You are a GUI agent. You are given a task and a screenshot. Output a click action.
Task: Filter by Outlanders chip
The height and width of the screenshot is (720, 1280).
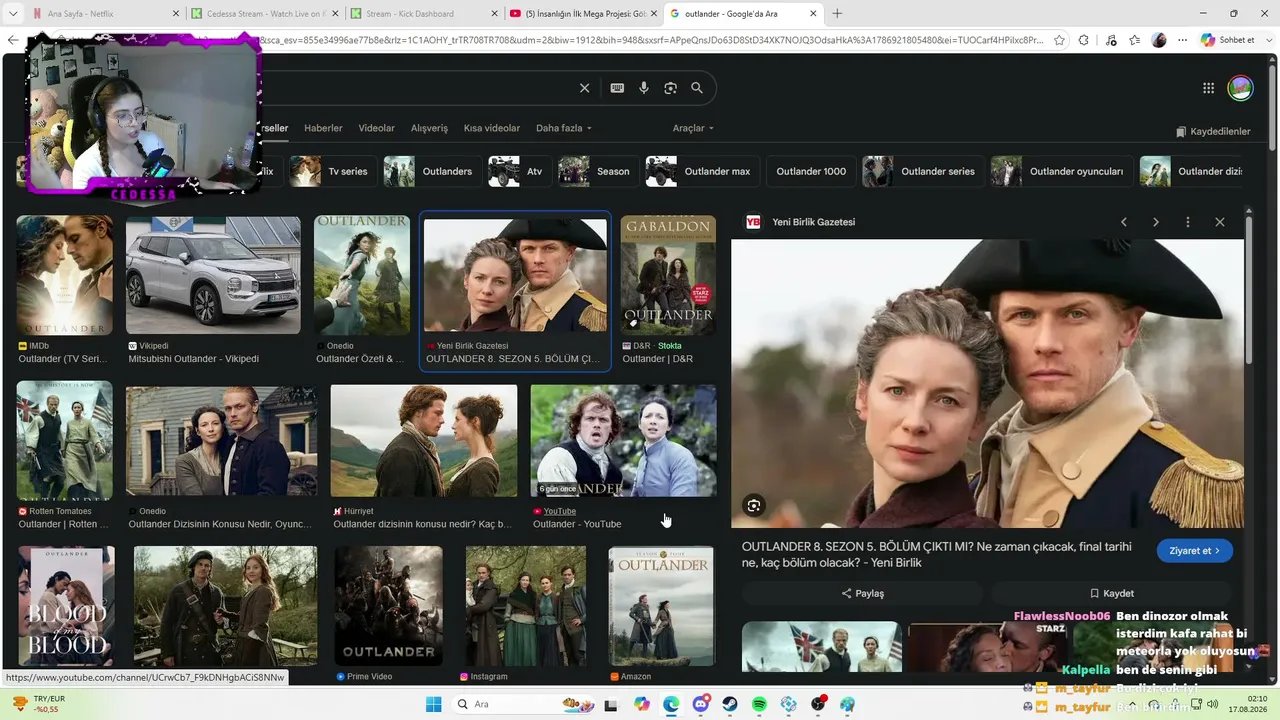tap(428, 171)
